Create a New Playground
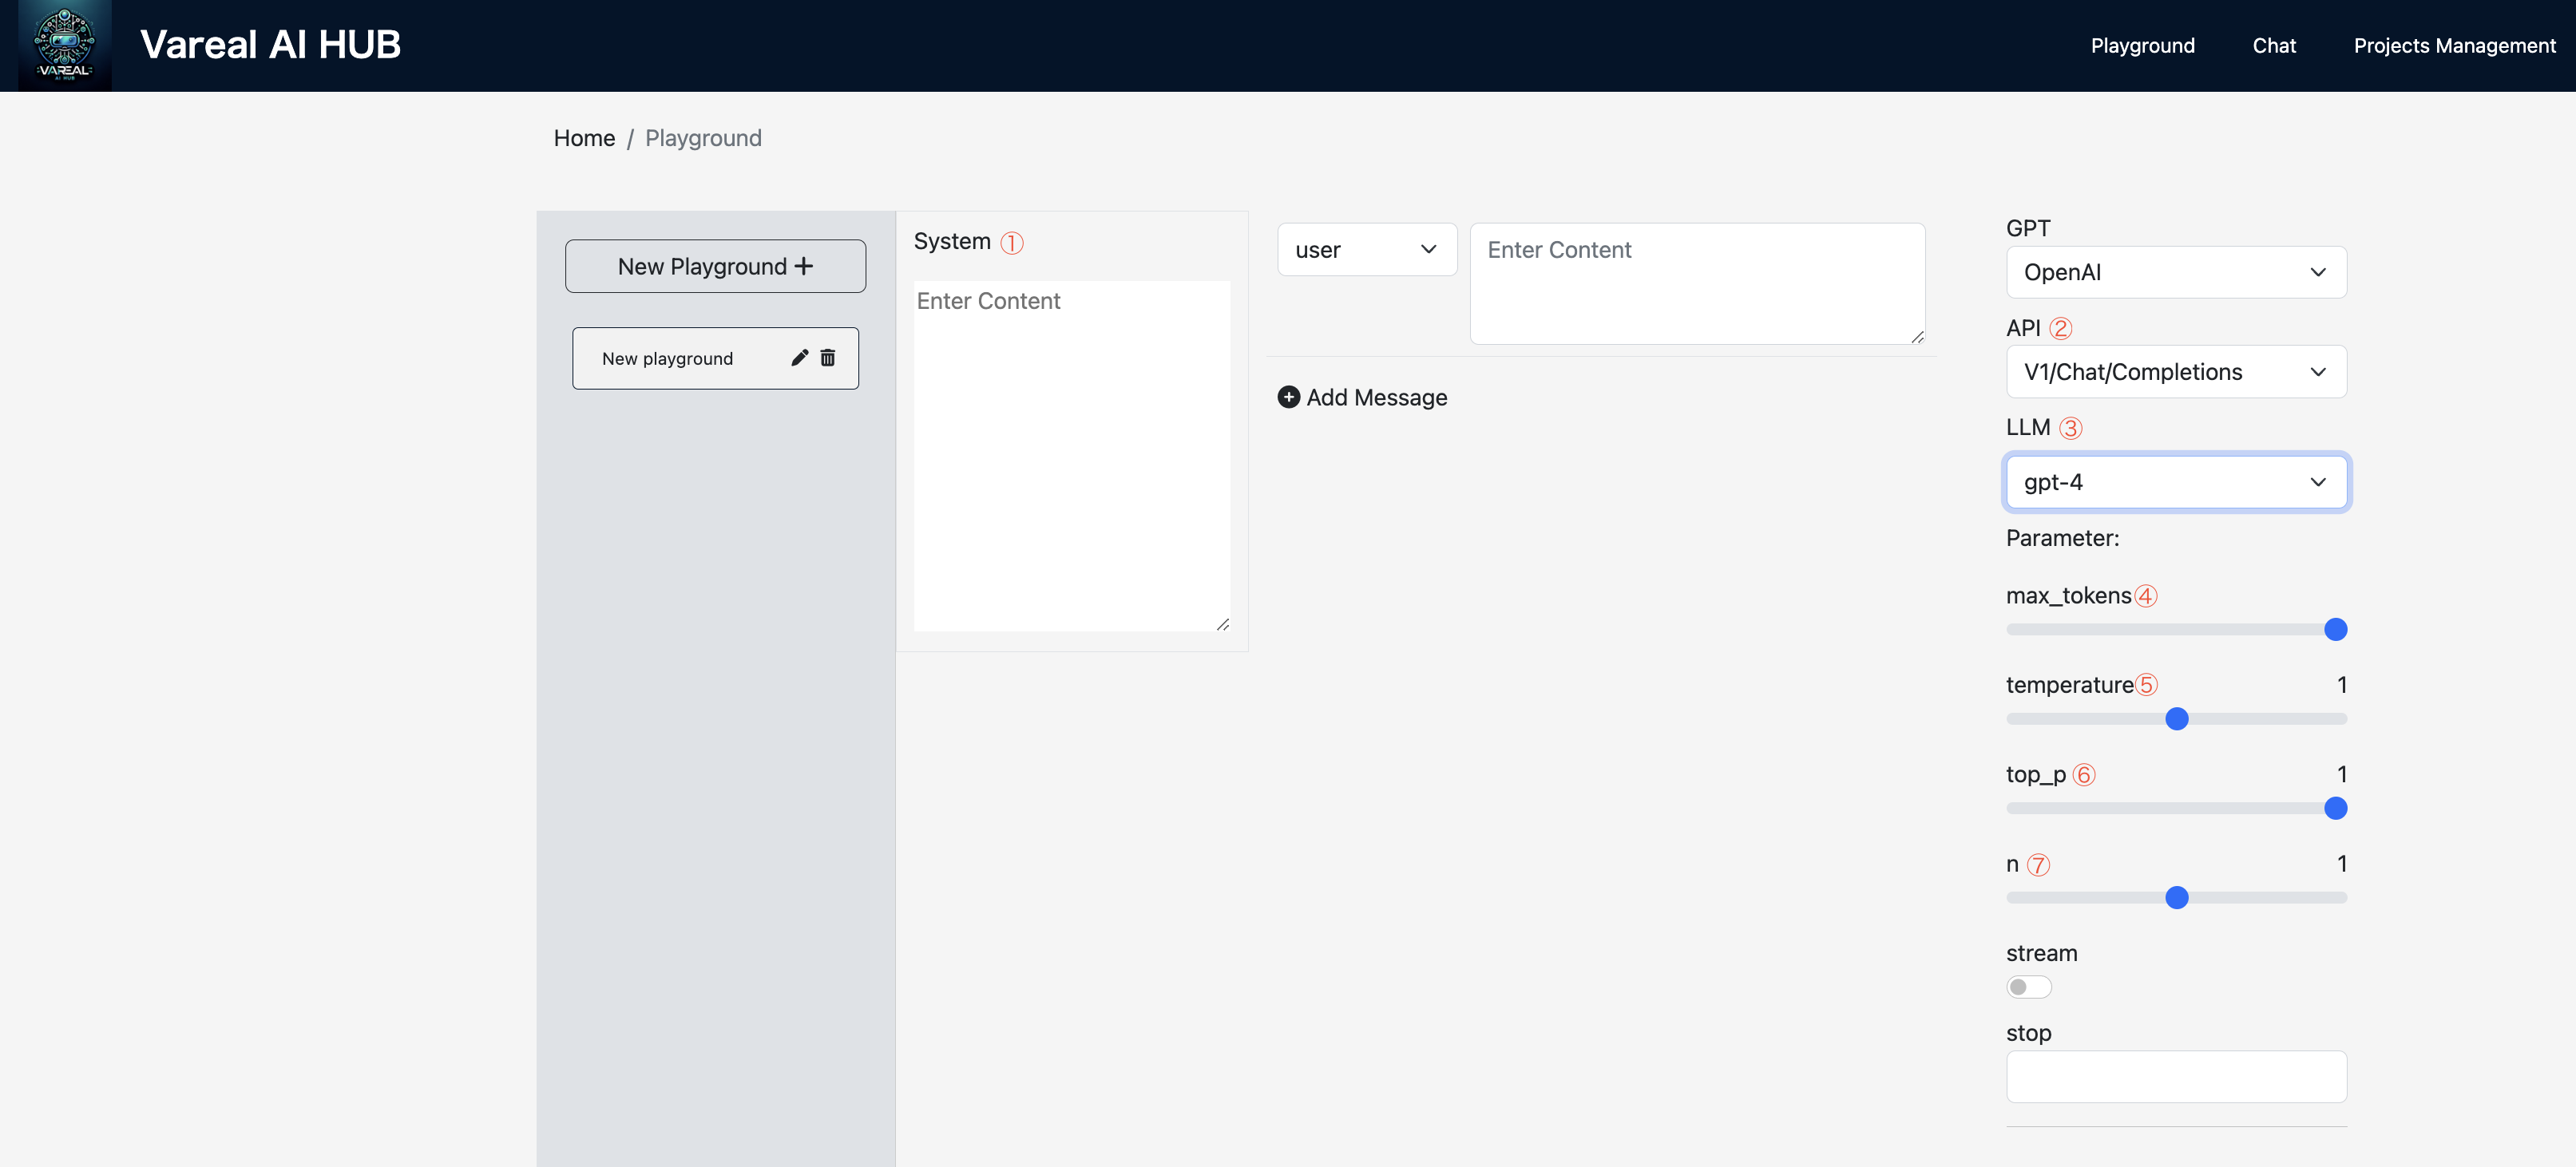Image resolution: width=2576 pixels, height=1167 pixels. point(715,266)
